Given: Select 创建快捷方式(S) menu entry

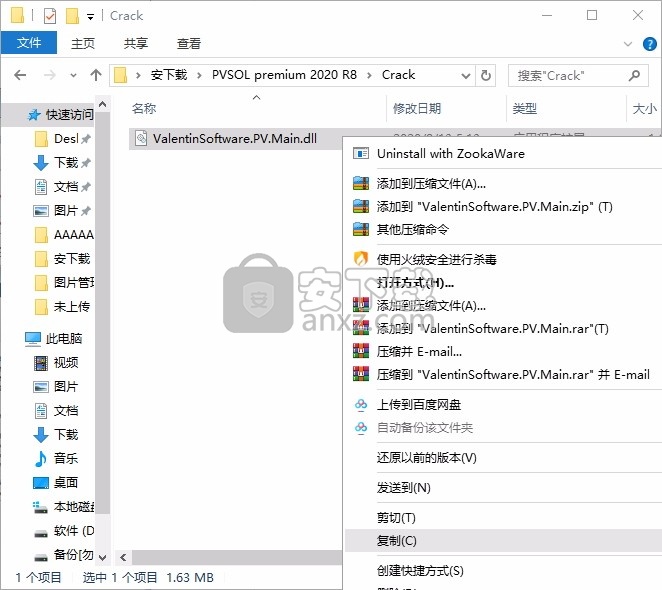Looking at the screenshot, I should [503, 571].
